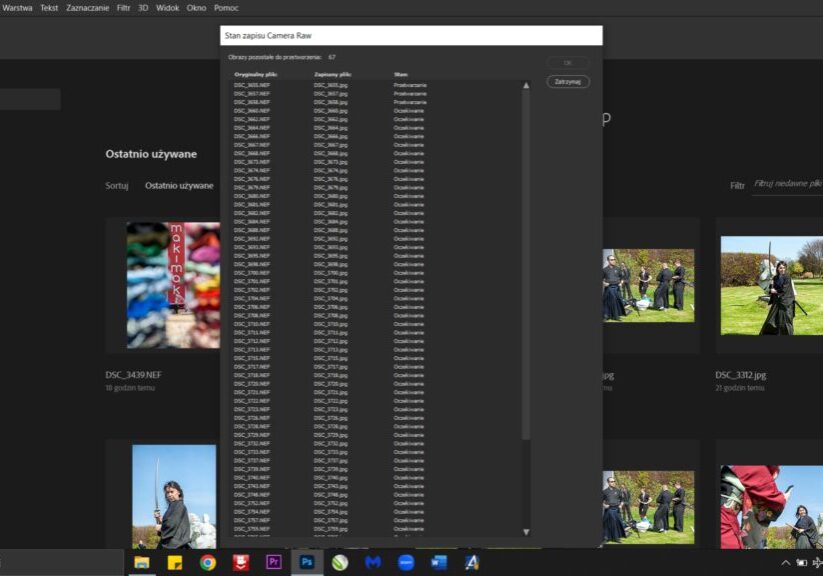This screenshot has width=823, height=576.
Task: Click the Photoshop icon in the taskbar
Action: (306, 563)
